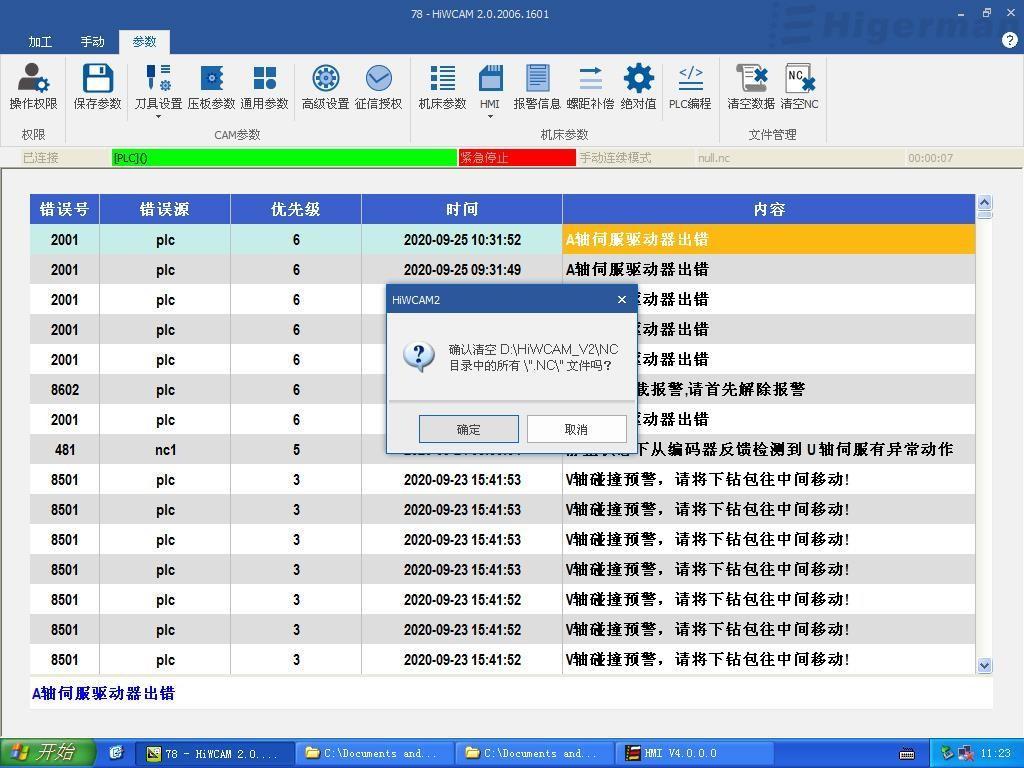Click error number 8602 cell
The image size is (1024, 768).
pos(64,390)
